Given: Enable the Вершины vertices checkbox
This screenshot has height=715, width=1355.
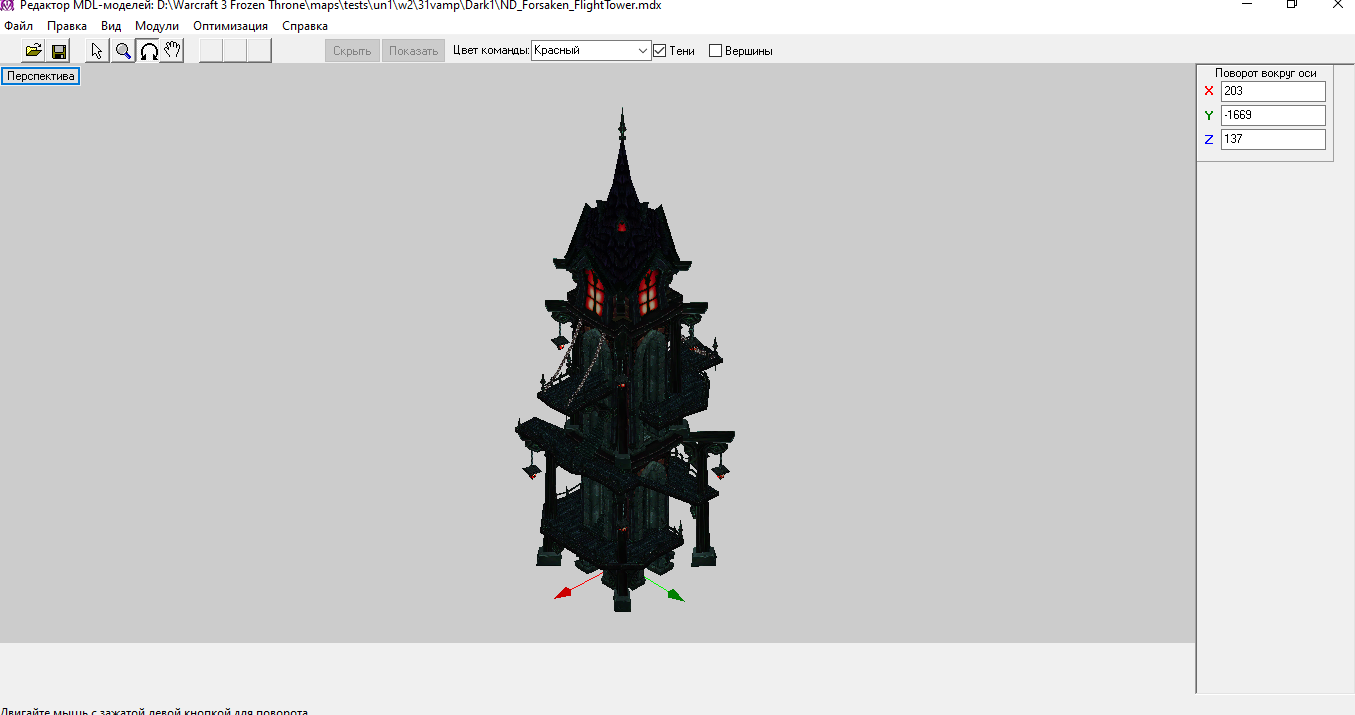Looking at the screenshot, I should click(x=715, y=51).
